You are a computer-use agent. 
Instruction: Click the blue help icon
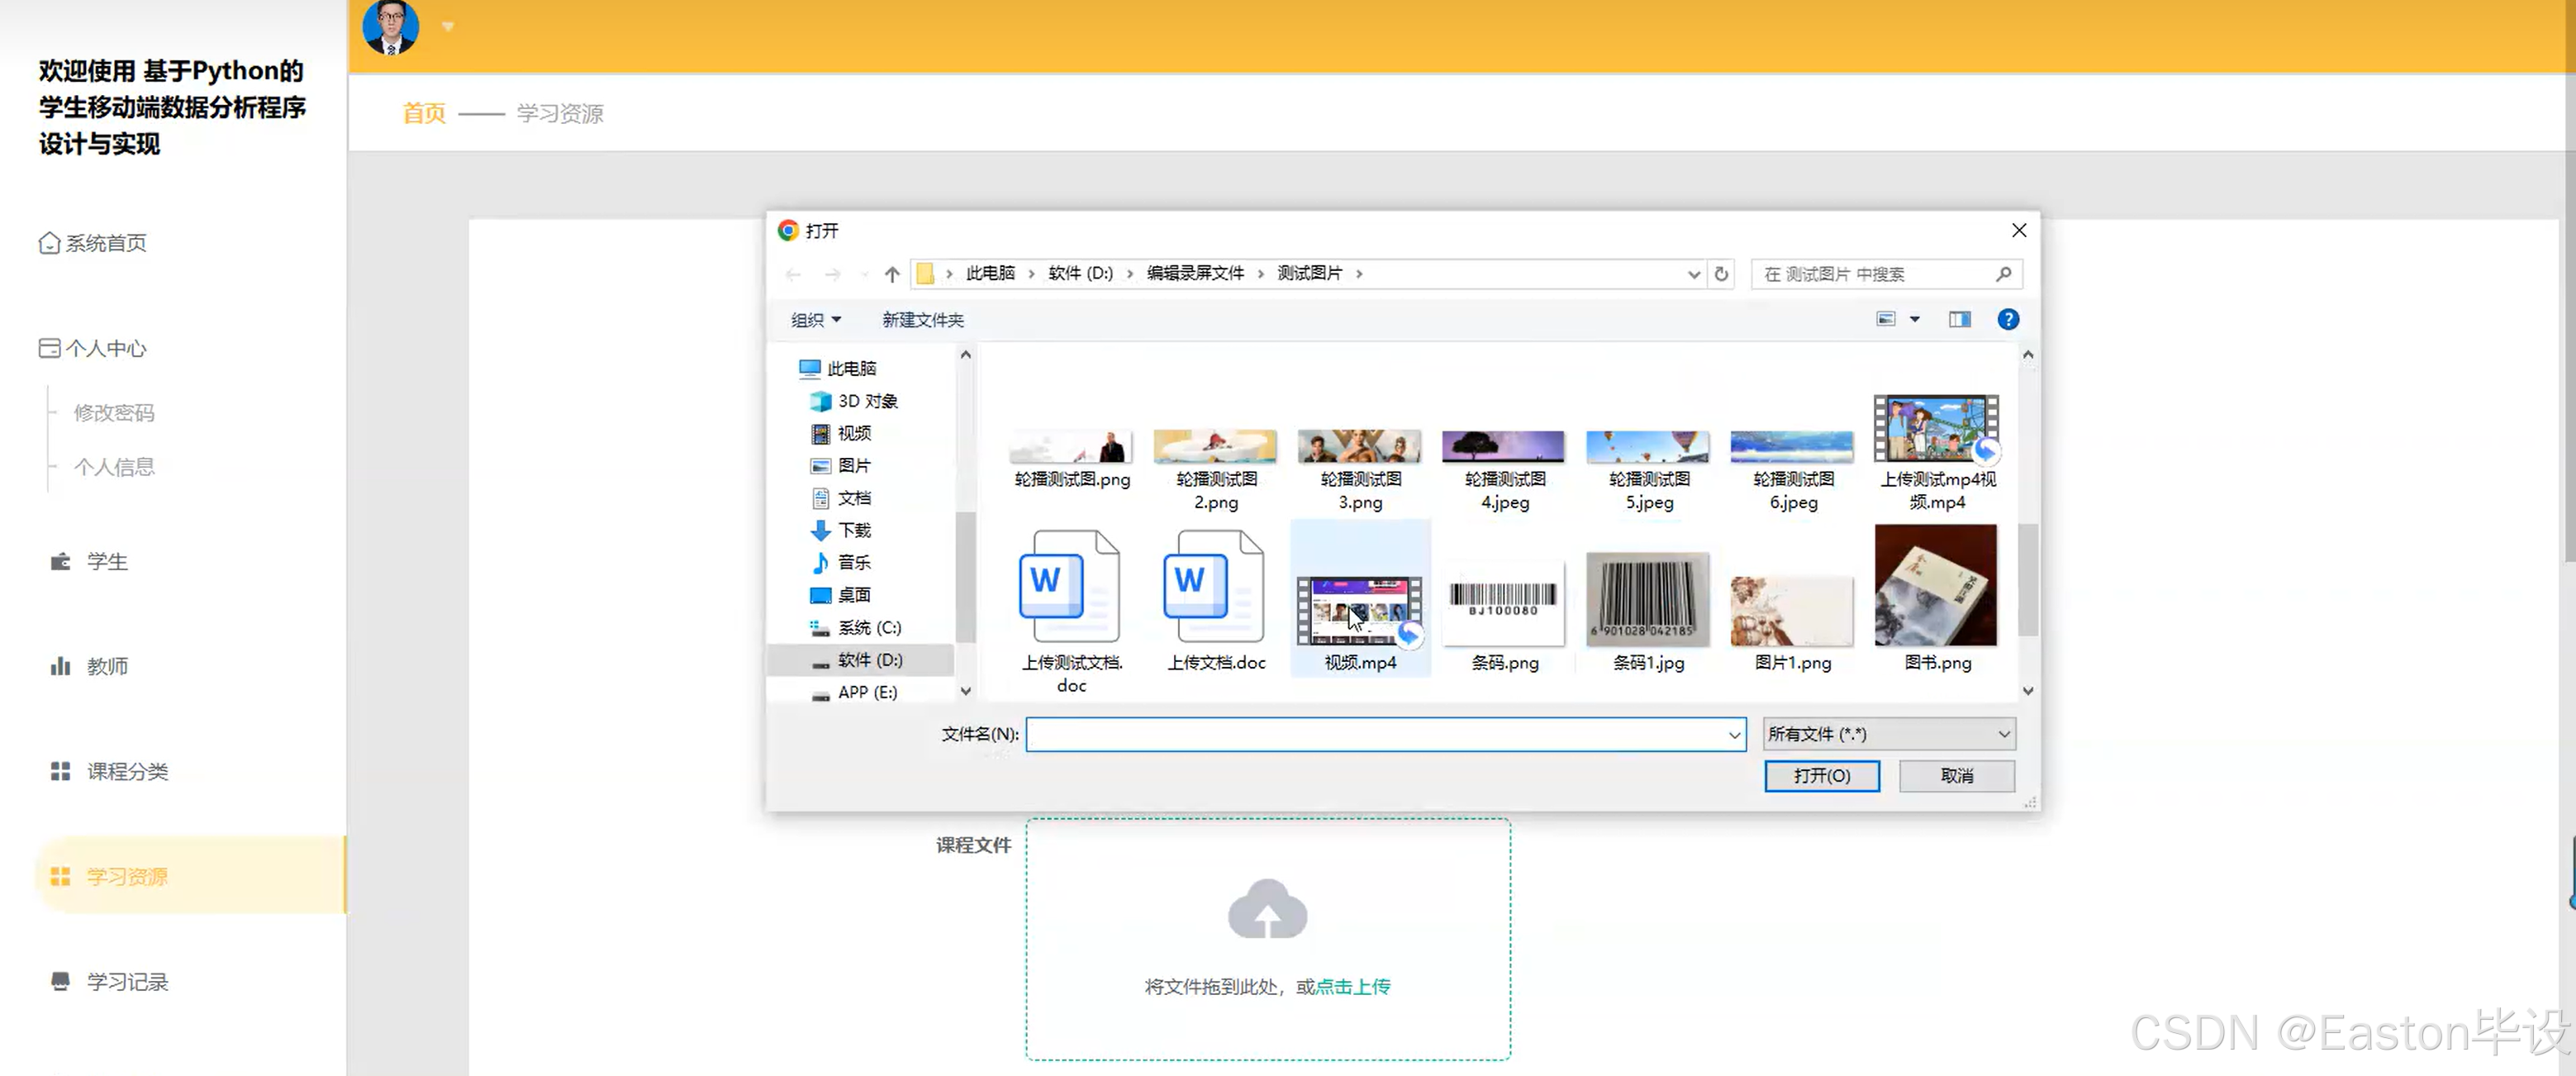(2007, 319)
